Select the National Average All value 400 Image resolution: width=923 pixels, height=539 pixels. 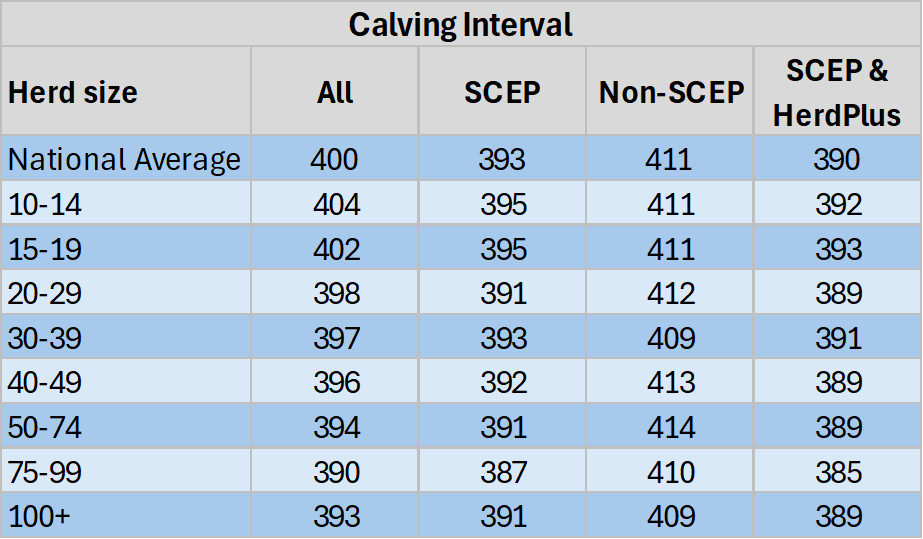pos(335,159)
